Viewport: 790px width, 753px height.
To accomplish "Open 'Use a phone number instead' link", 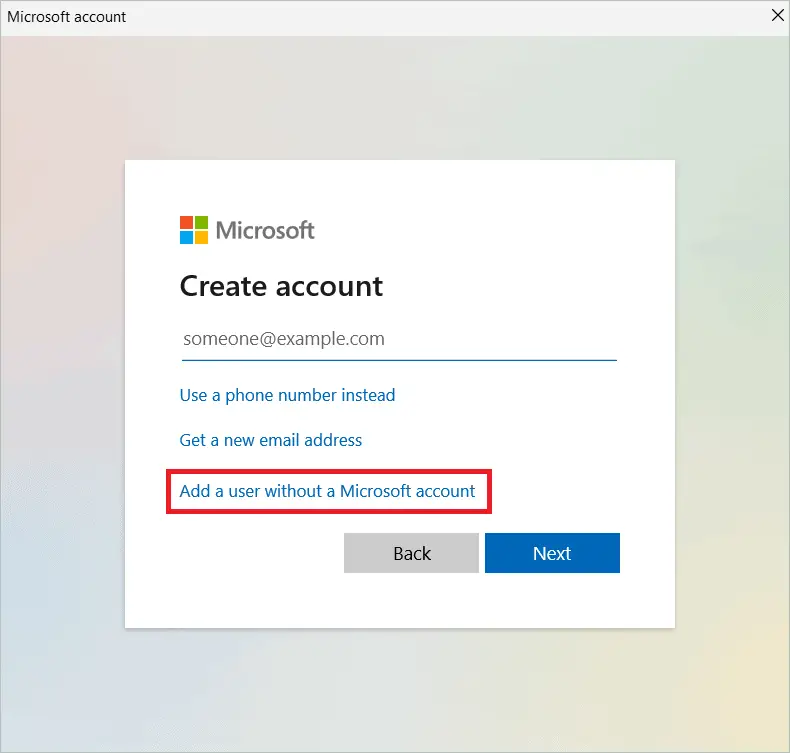I will coord(287,395).
